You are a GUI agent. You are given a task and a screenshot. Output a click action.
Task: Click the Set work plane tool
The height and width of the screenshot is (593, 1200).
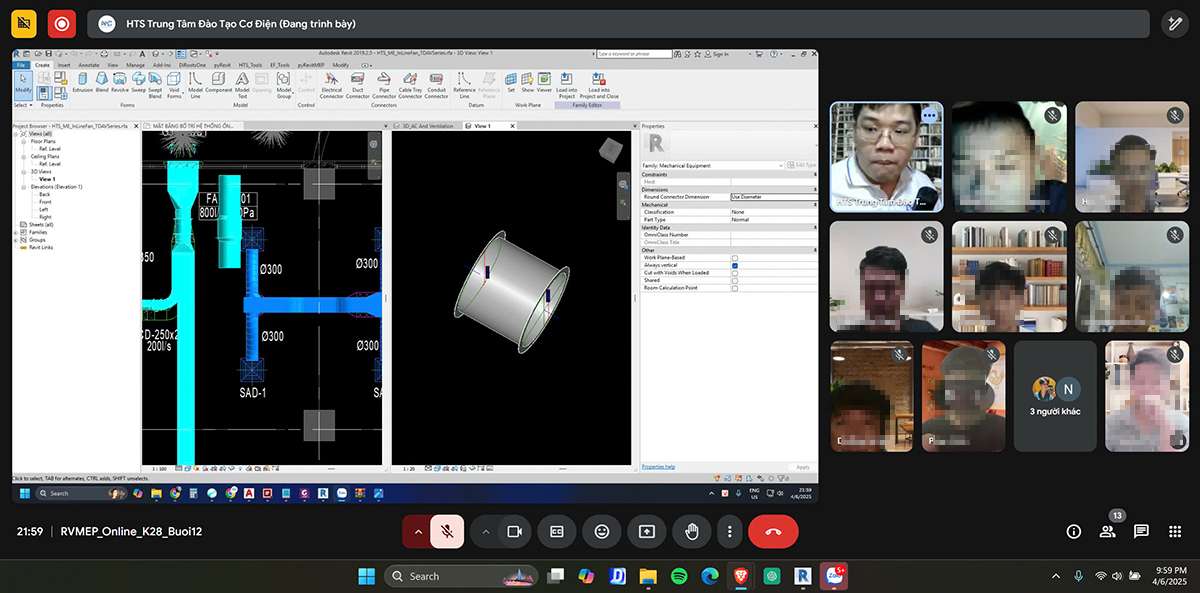(511, 83)
